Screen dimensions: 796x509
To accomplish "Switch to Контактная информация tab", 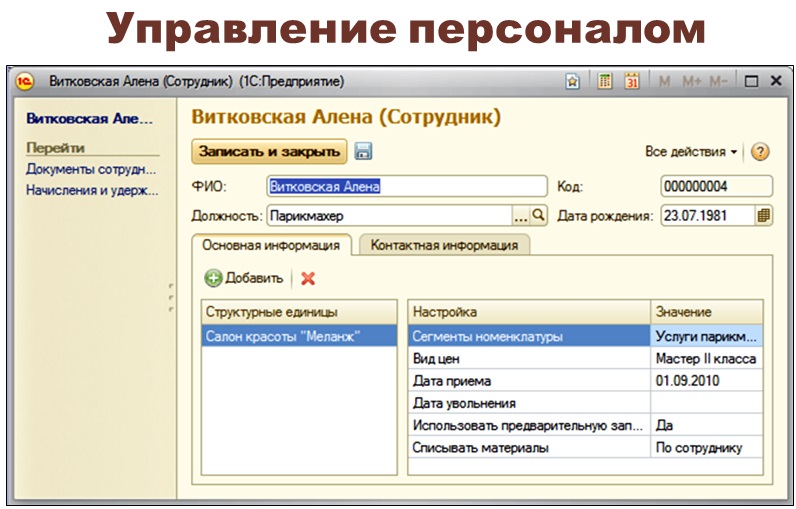I will tap(444, 245).
